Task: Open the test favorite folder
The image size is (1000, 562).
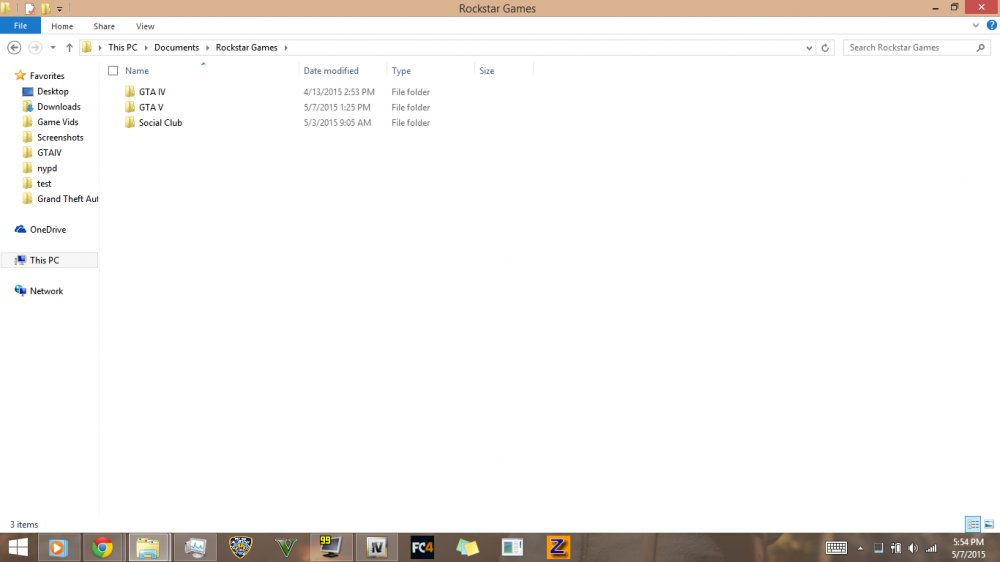Action: click(x=44, y=183)
